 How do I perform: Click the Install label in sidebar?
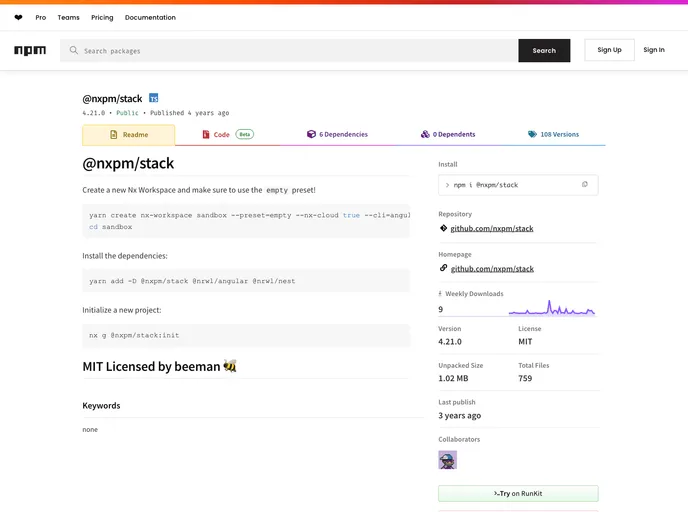pos(448,164)
